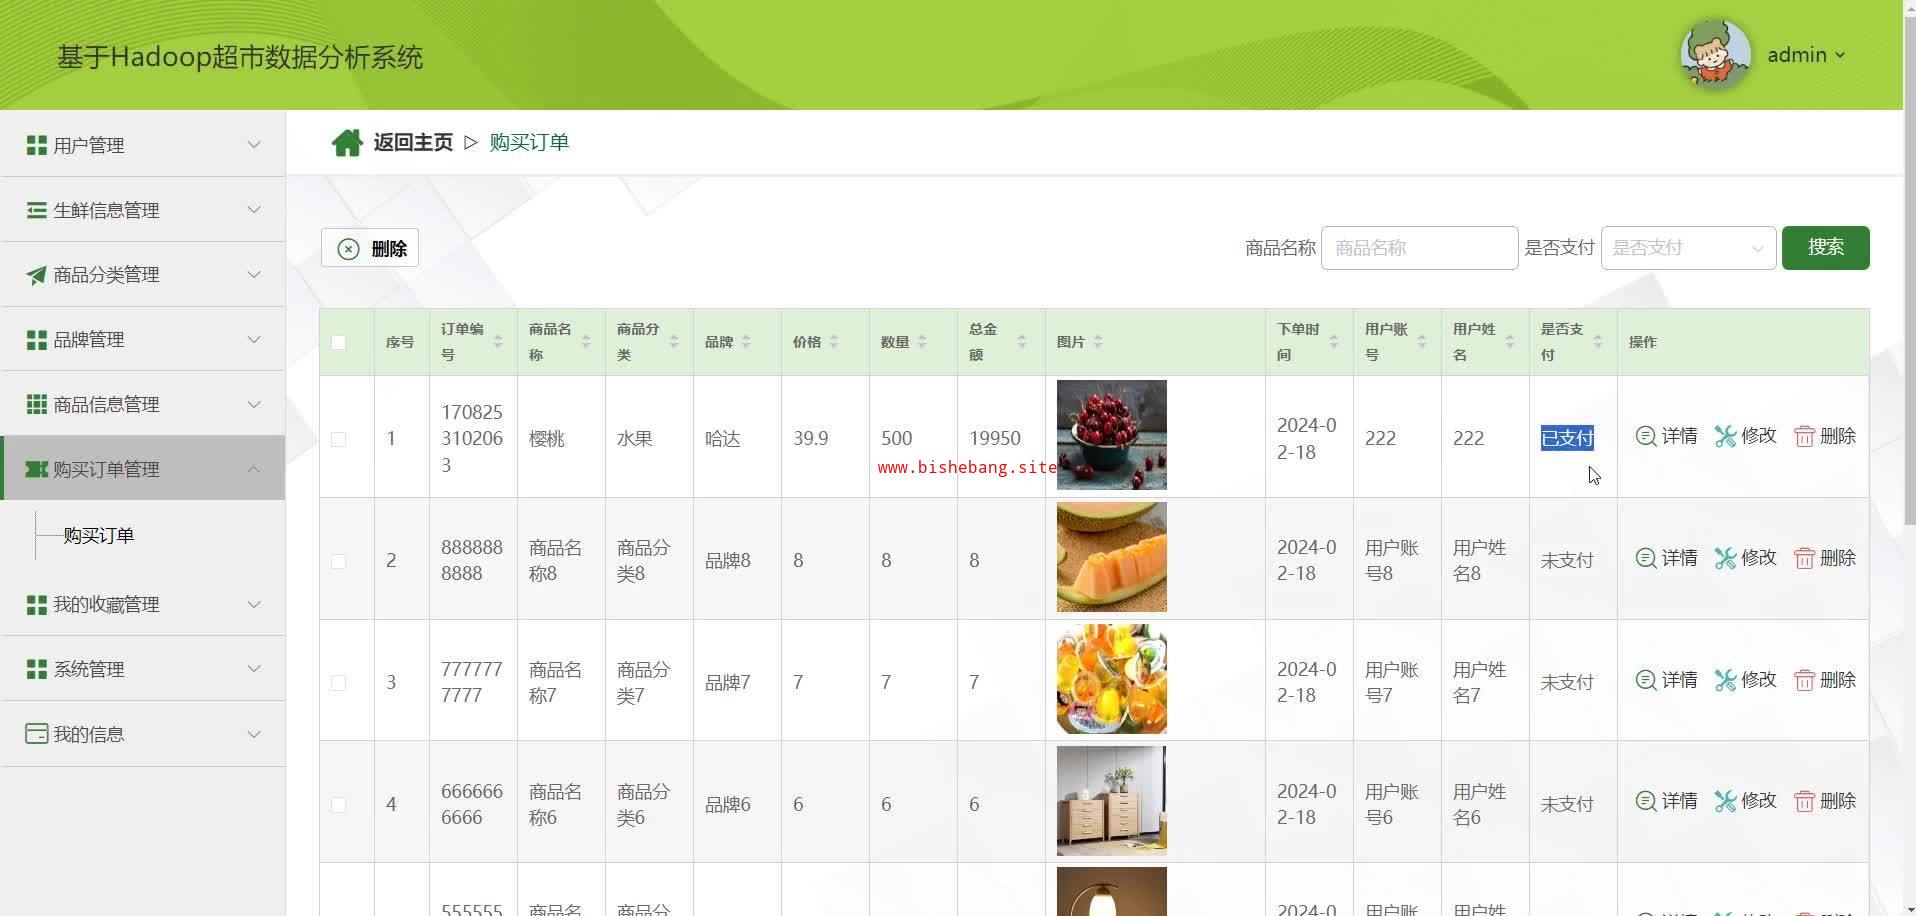Open 详情 for the 樱桃 order
1916x916 pixels.
[1666, 436]
